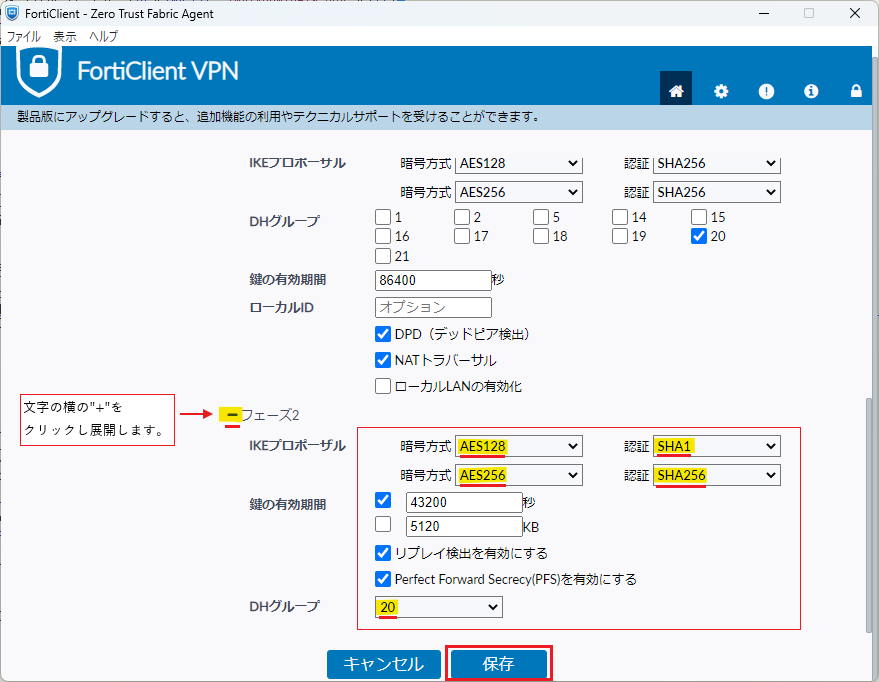Image resolution: width=879 pixels, height=682 pixels.
Task: Open the ヘルプ menu
Action: 103,36
